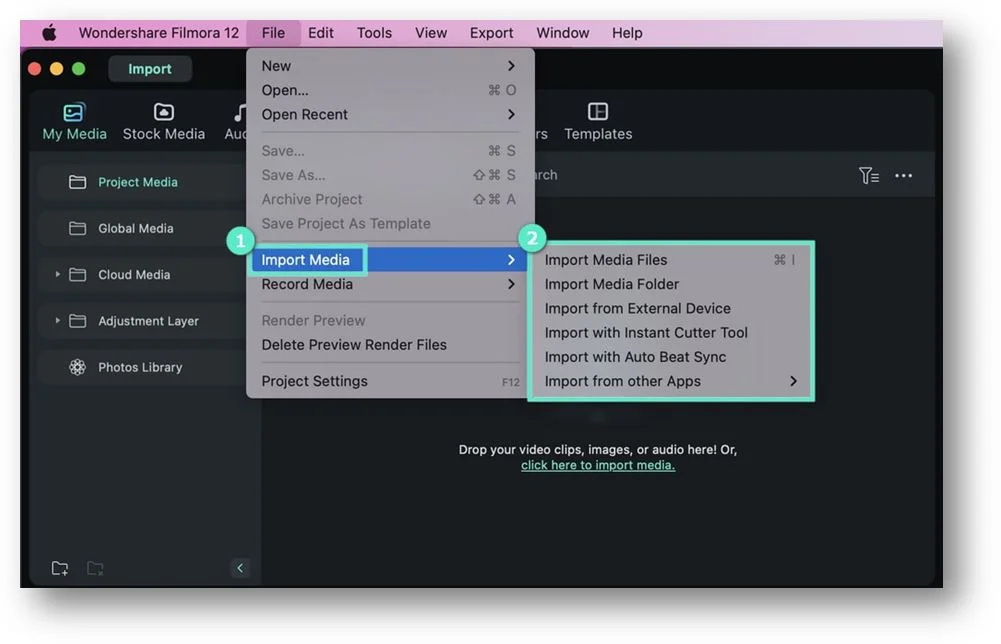Open the Tools menu
This screenshot has width=1001, height=644.
[x=374, y=33]
